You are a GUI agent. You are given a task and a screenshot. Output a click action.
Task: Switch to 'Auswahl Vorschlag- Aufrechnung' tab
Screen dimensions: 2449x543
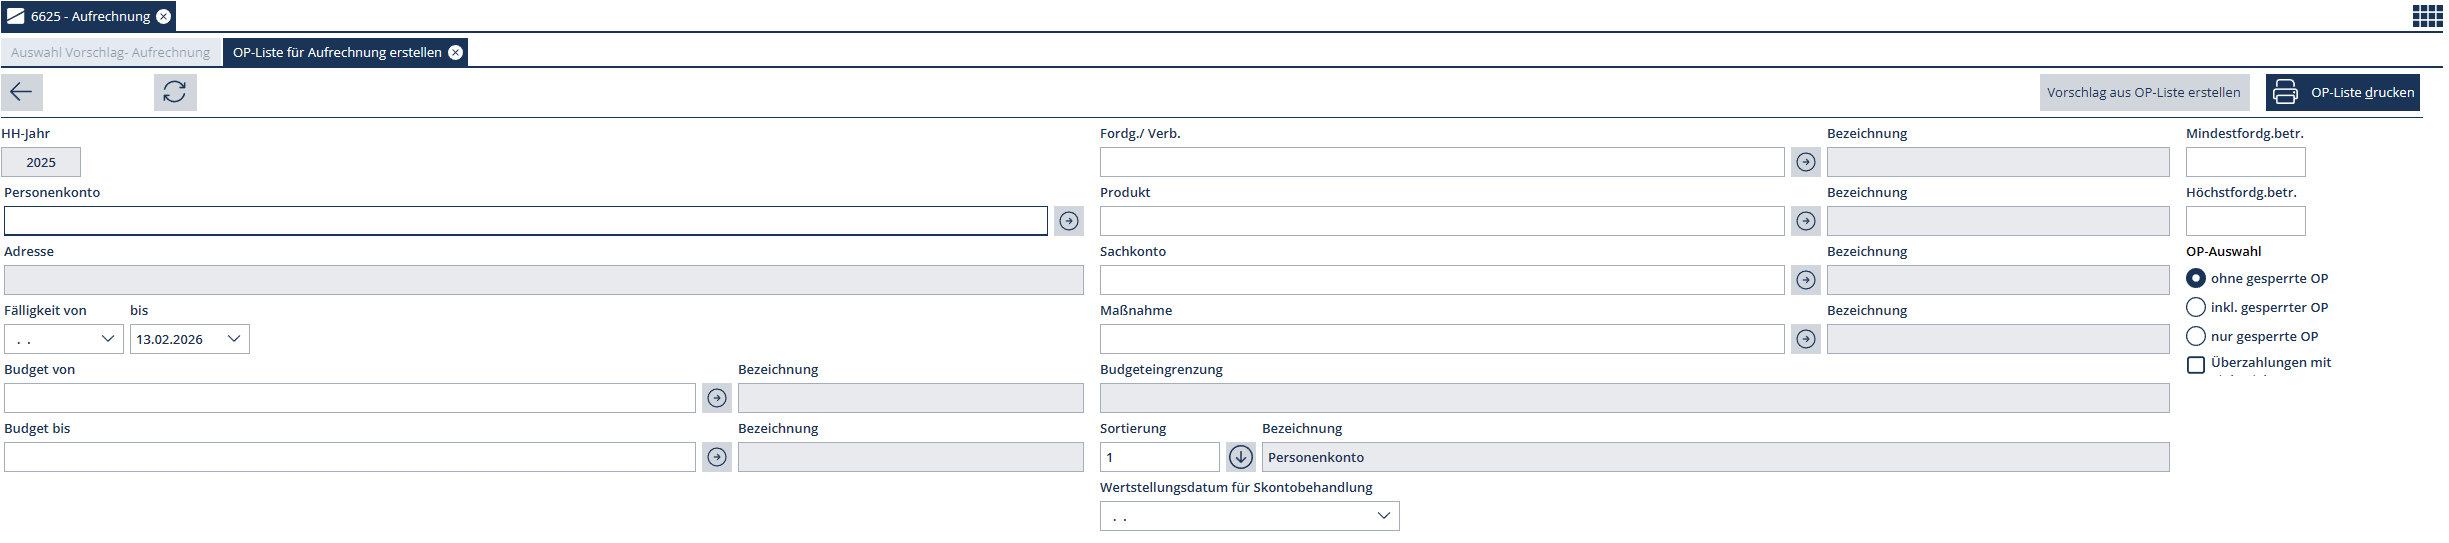point(111,52)
